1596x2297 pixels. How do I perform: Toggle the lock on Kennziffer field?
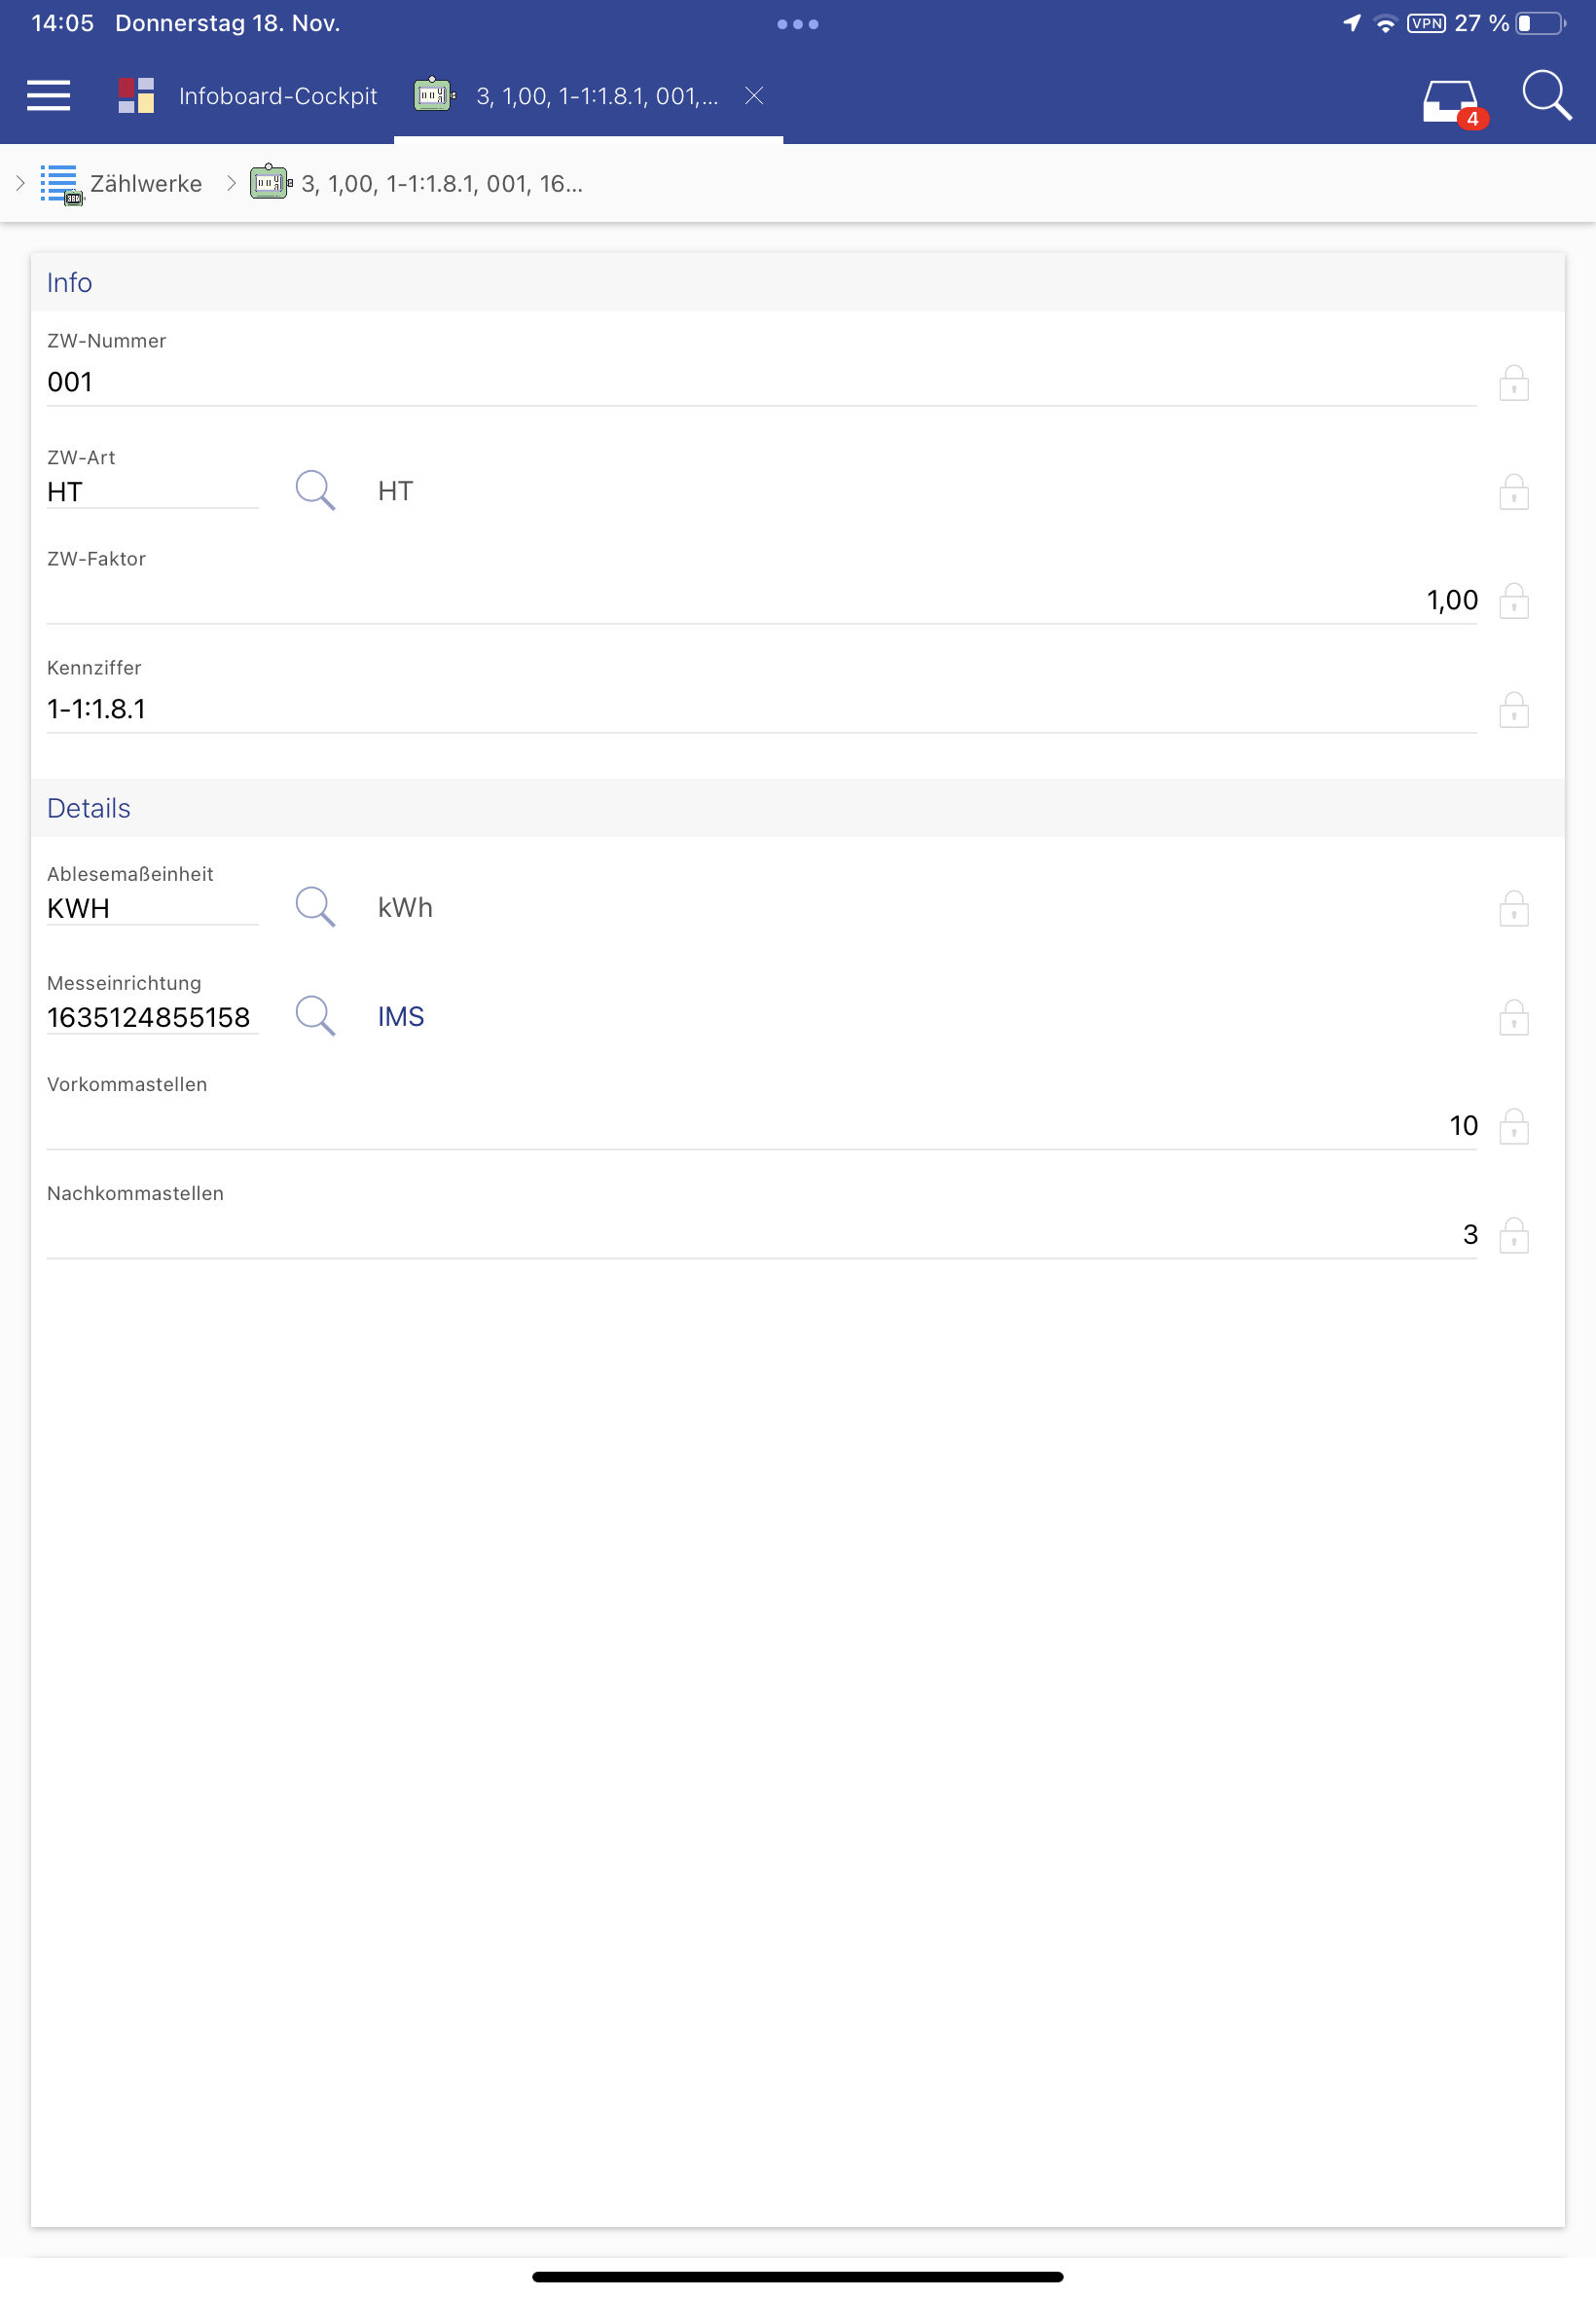point(1513,710)
